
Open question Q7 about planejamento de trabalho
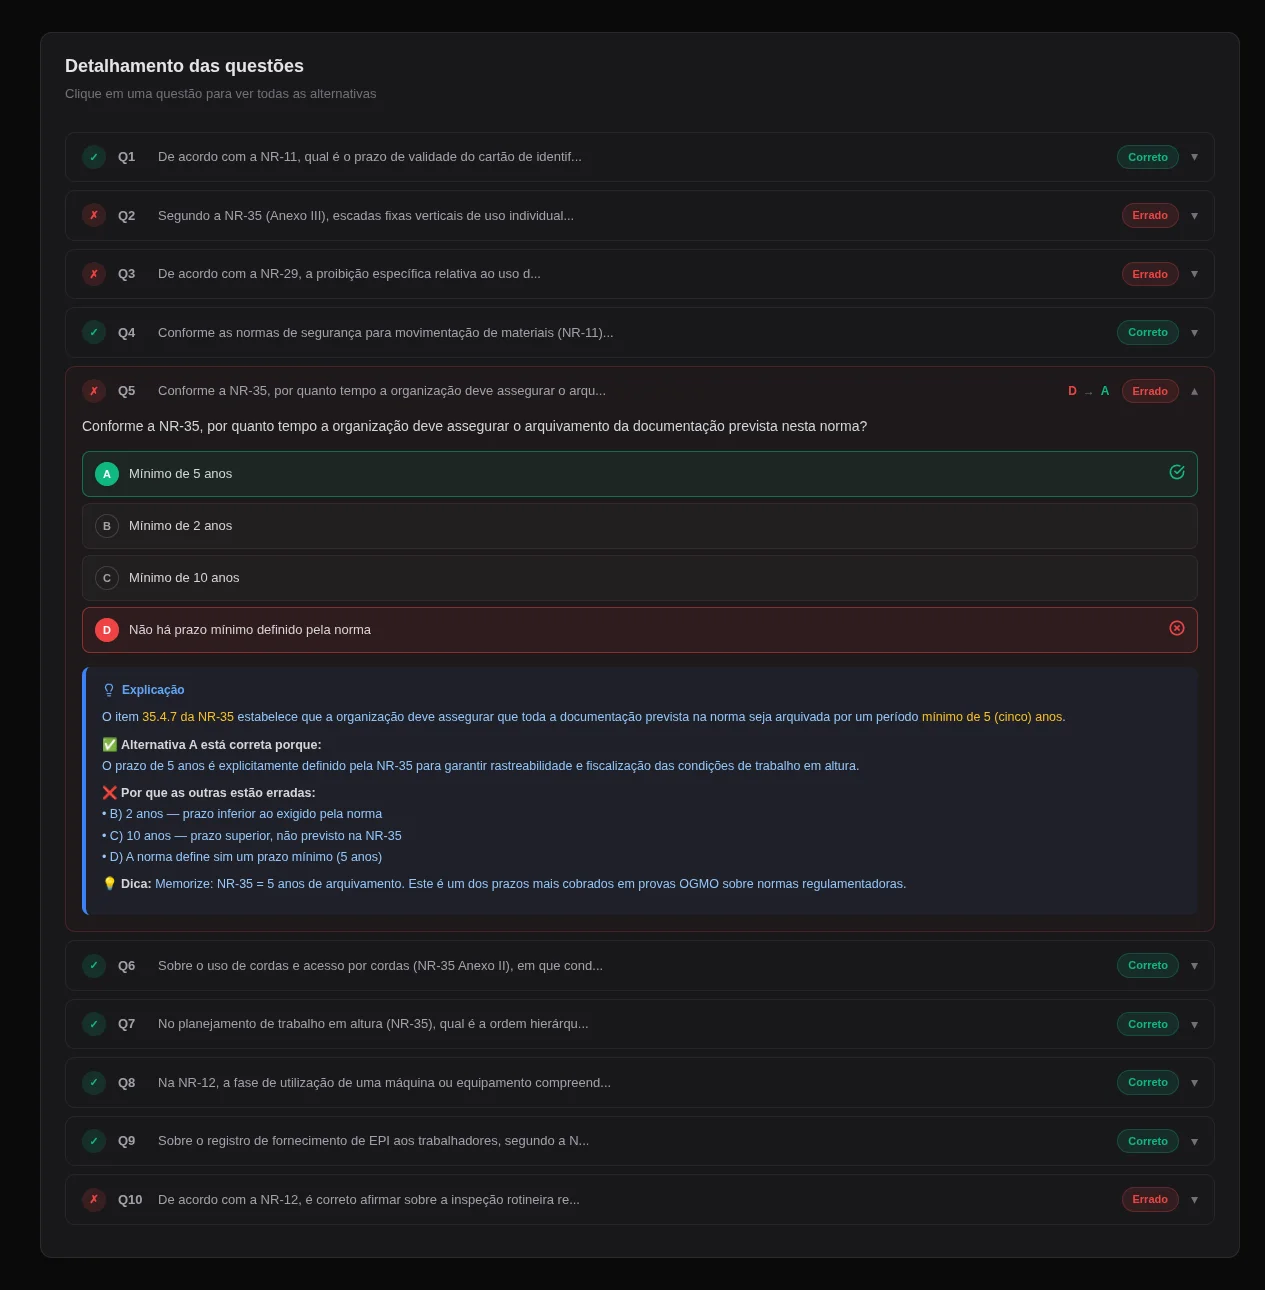tap(639, 1023)
